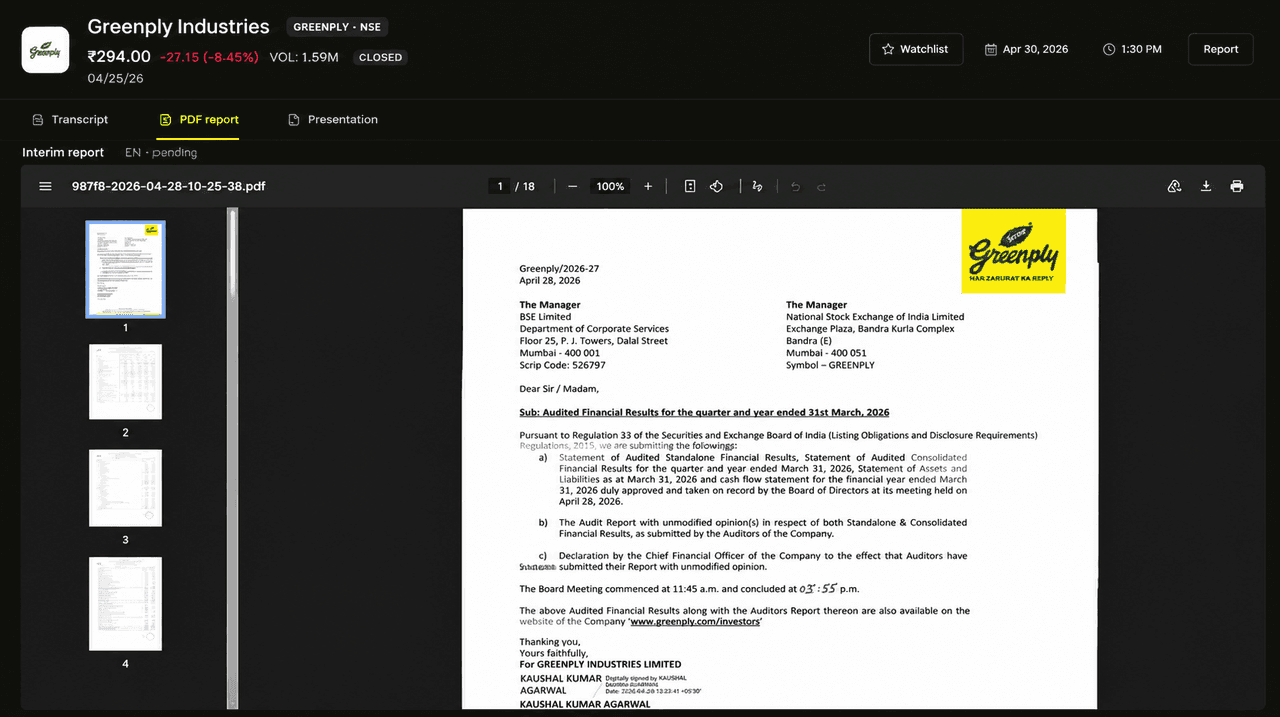Jump to page 3 thumbnail
Viewport: 1280px width, 717px height.
[125, 488]
